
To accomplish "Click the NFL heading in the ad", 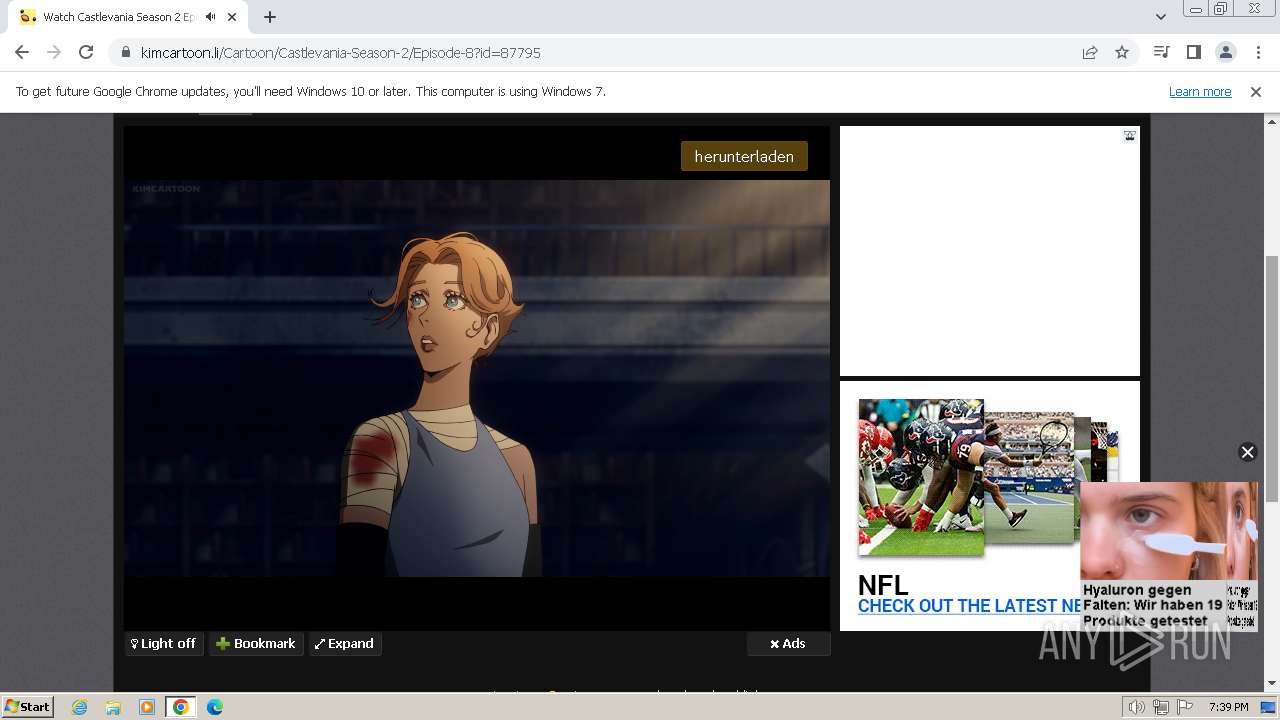I will click(x=883, y=585).
